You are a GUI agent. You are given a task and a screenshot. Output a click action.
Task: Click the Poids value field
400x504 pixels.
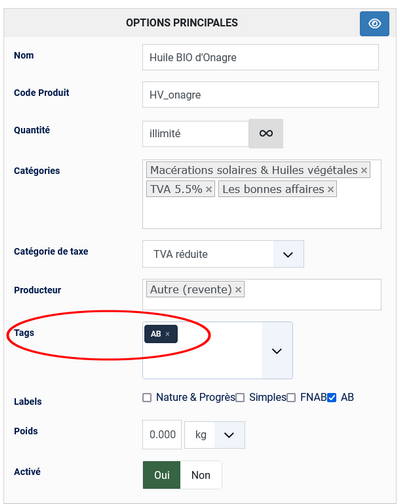(x=162, y=435)
